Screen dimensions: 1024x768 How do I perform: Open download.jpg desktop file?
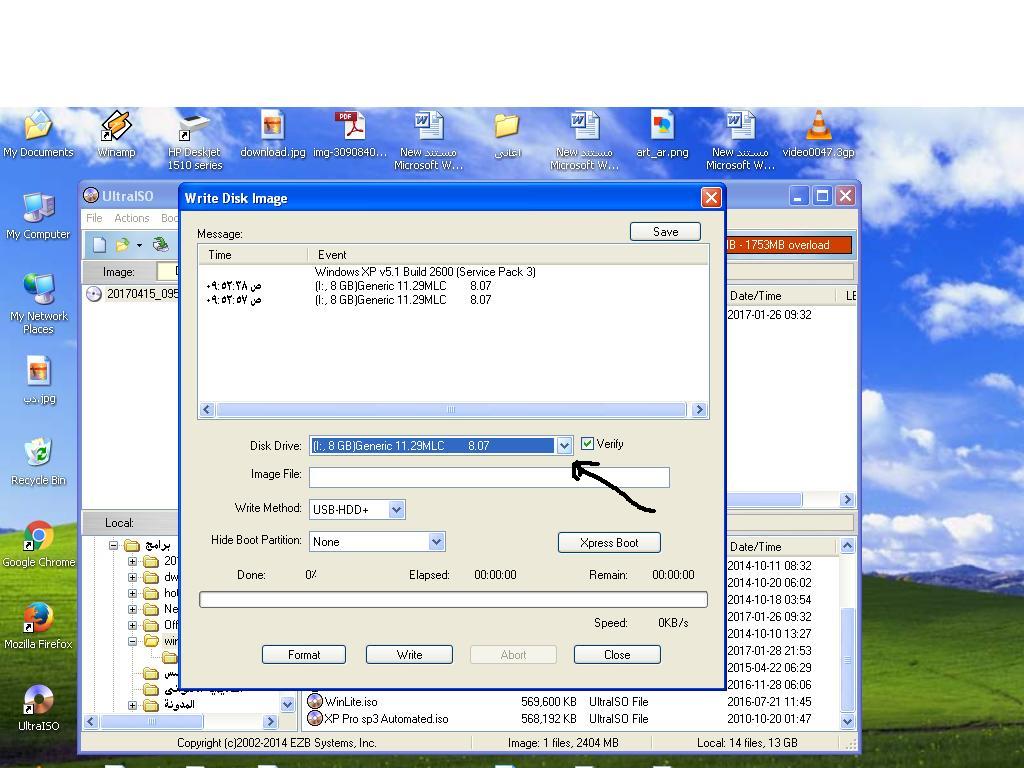[272, 134]
